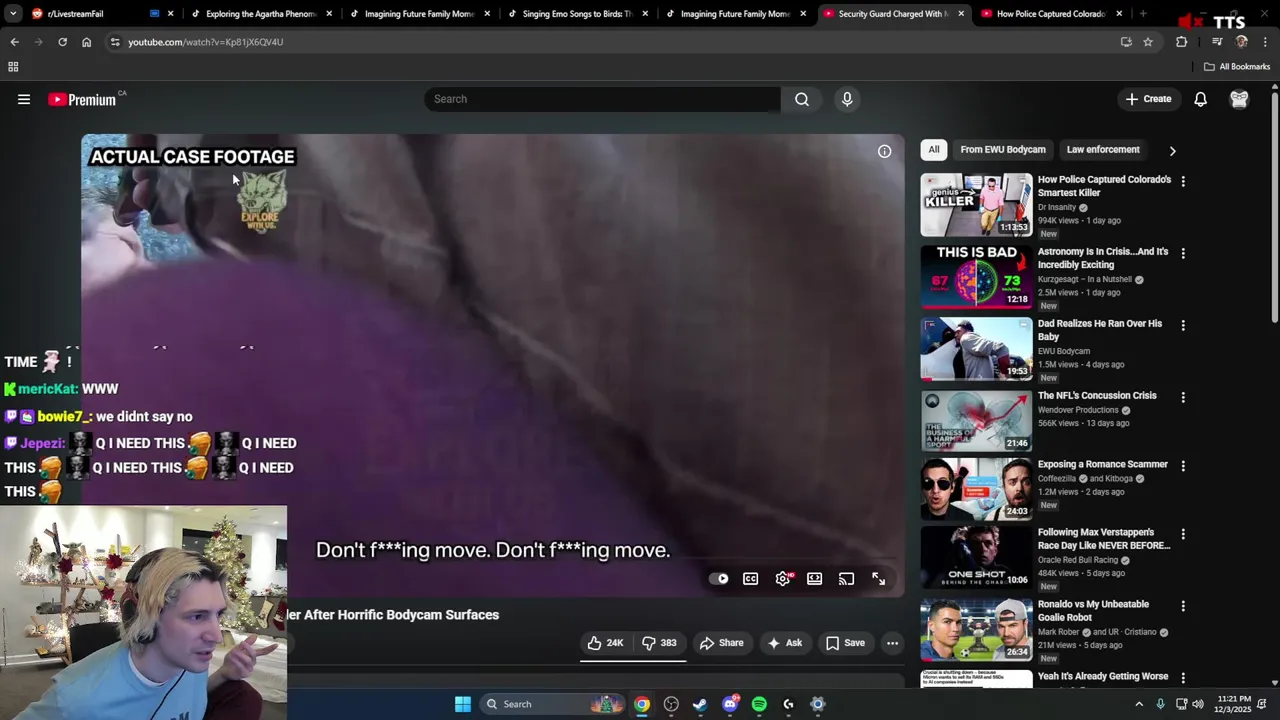Focus the YouTube search field
This screenshot has height=720, width=1280.
pos(602,99)
